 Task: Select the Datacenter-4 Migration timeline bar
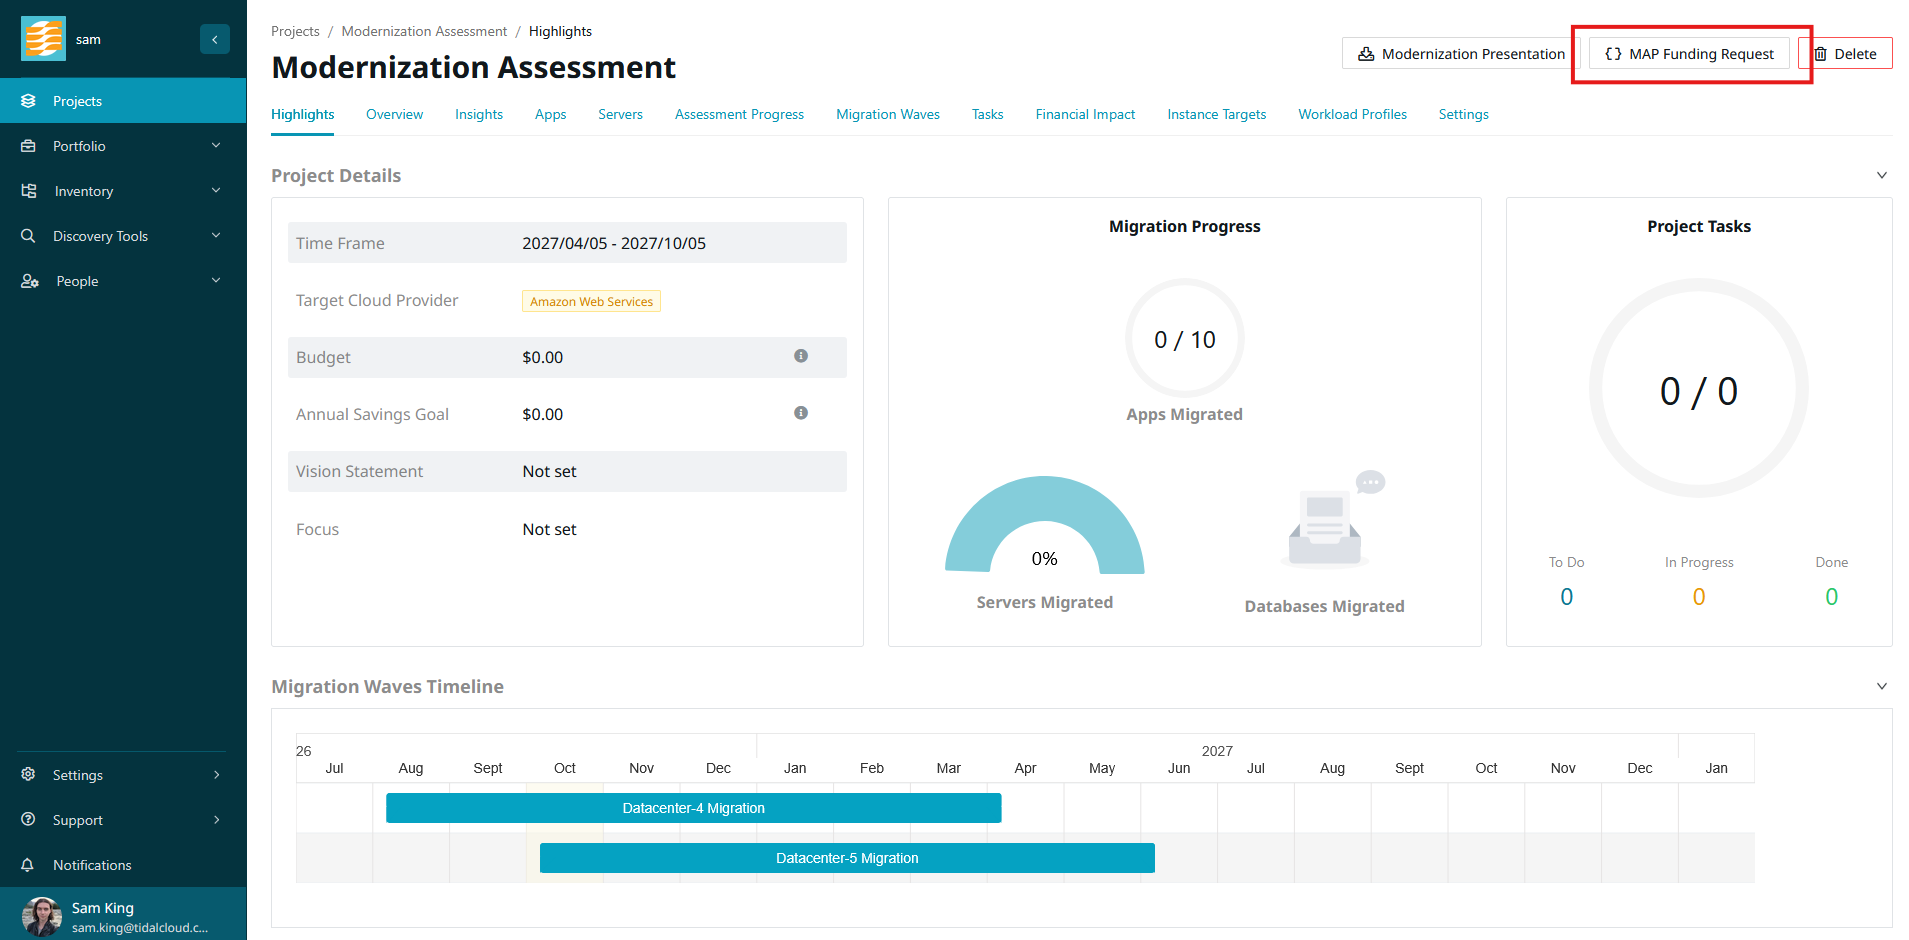[x=694, y=808]
